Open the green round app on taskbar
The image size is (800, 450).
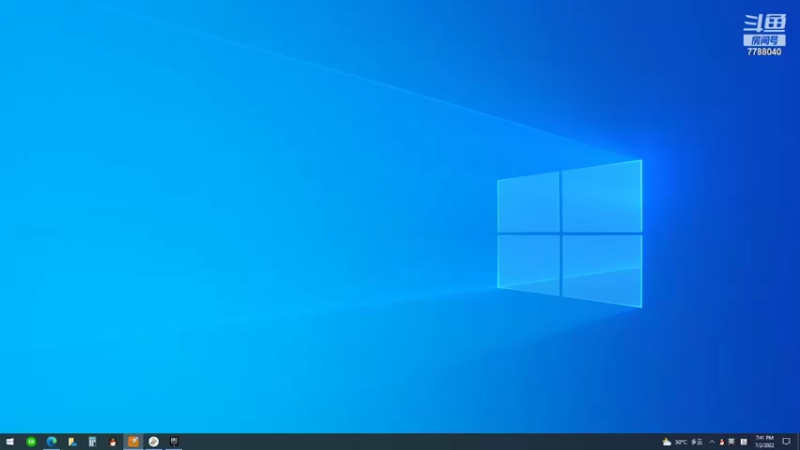31,442
